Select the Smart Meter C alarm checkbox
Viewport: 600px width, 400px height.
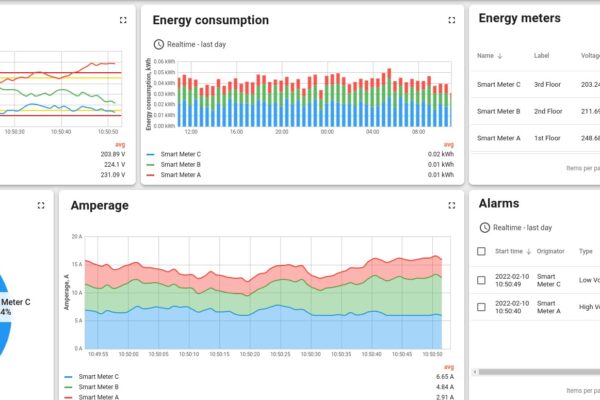click(482, 280)
